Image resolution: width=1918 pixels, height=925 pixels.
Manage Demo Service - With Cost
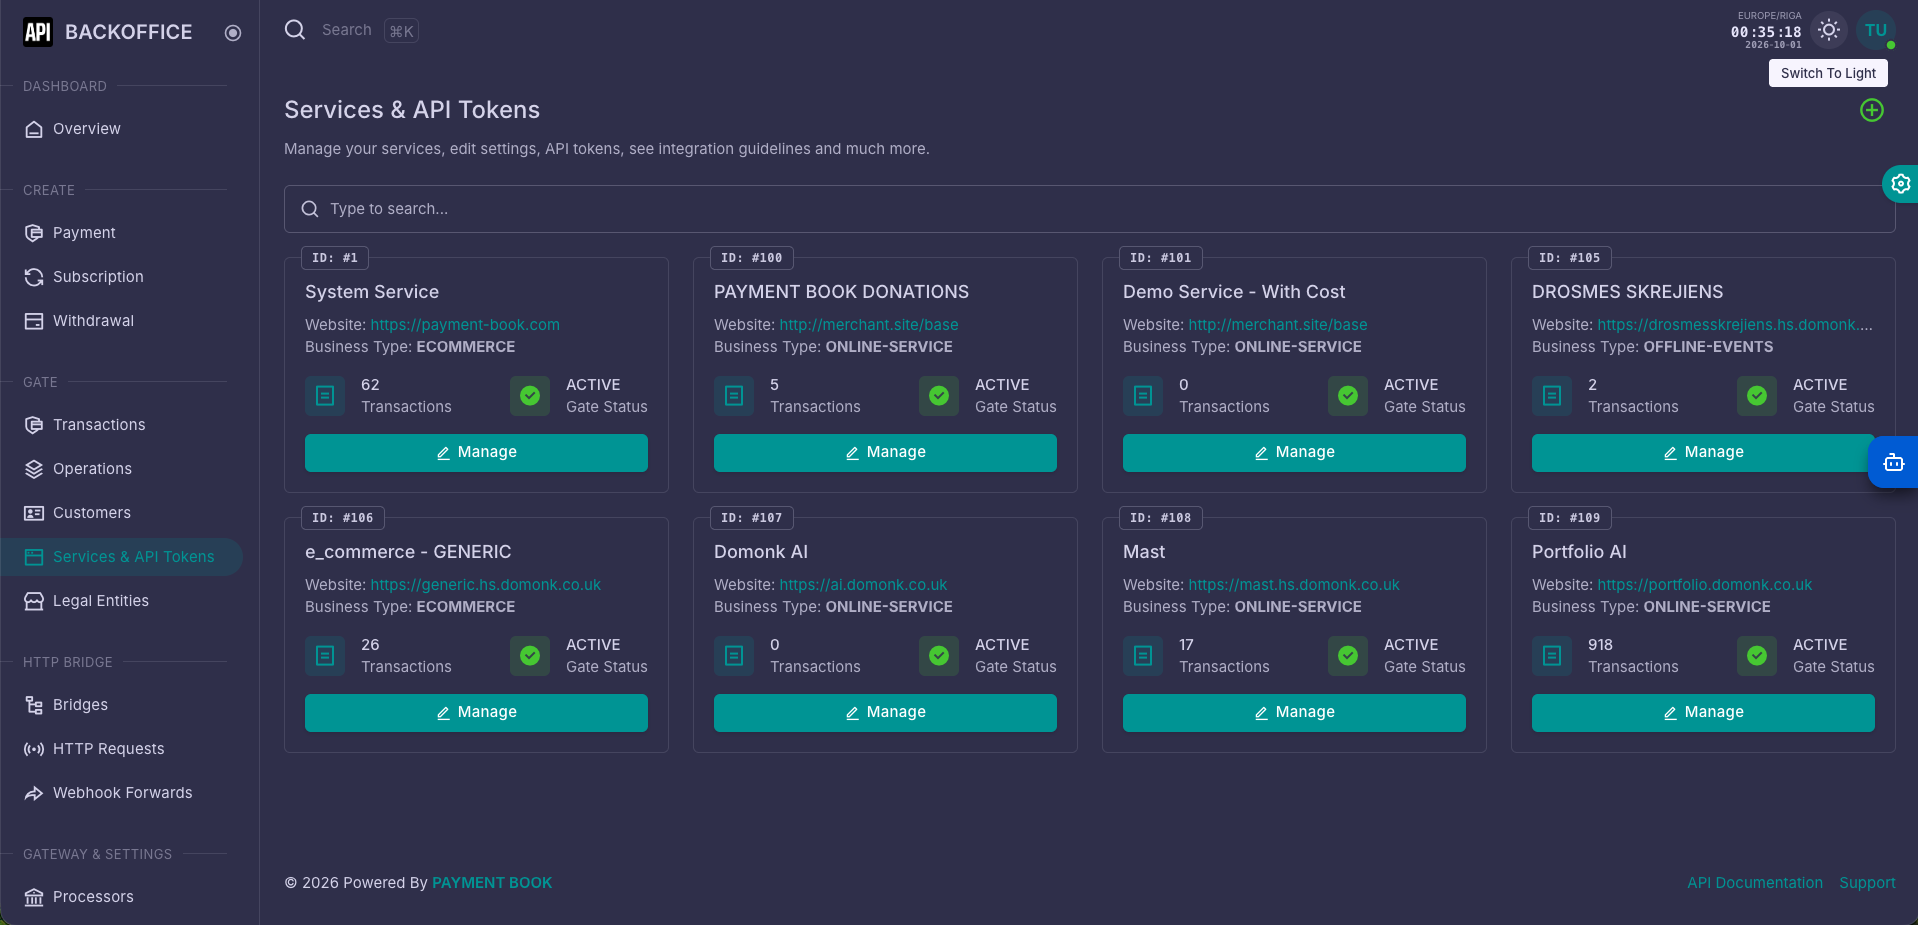pyautogui.click(x=1294, y=453)
